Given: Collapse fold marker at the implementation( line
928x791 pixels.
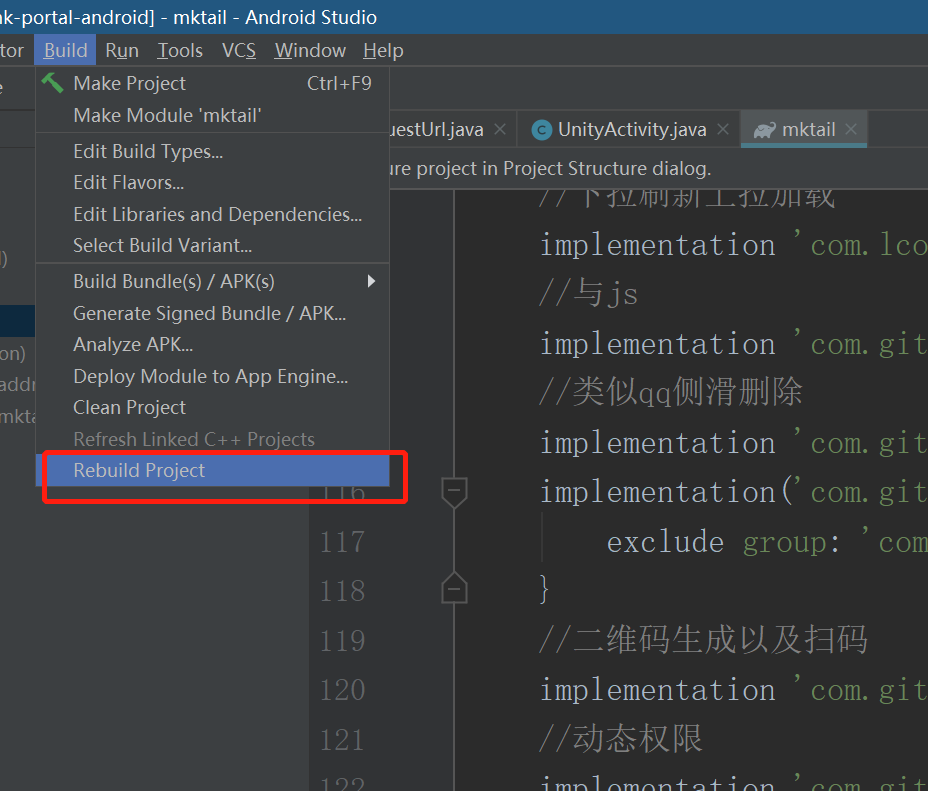Looking at the screenshot, I should click(x=455, y=492).
